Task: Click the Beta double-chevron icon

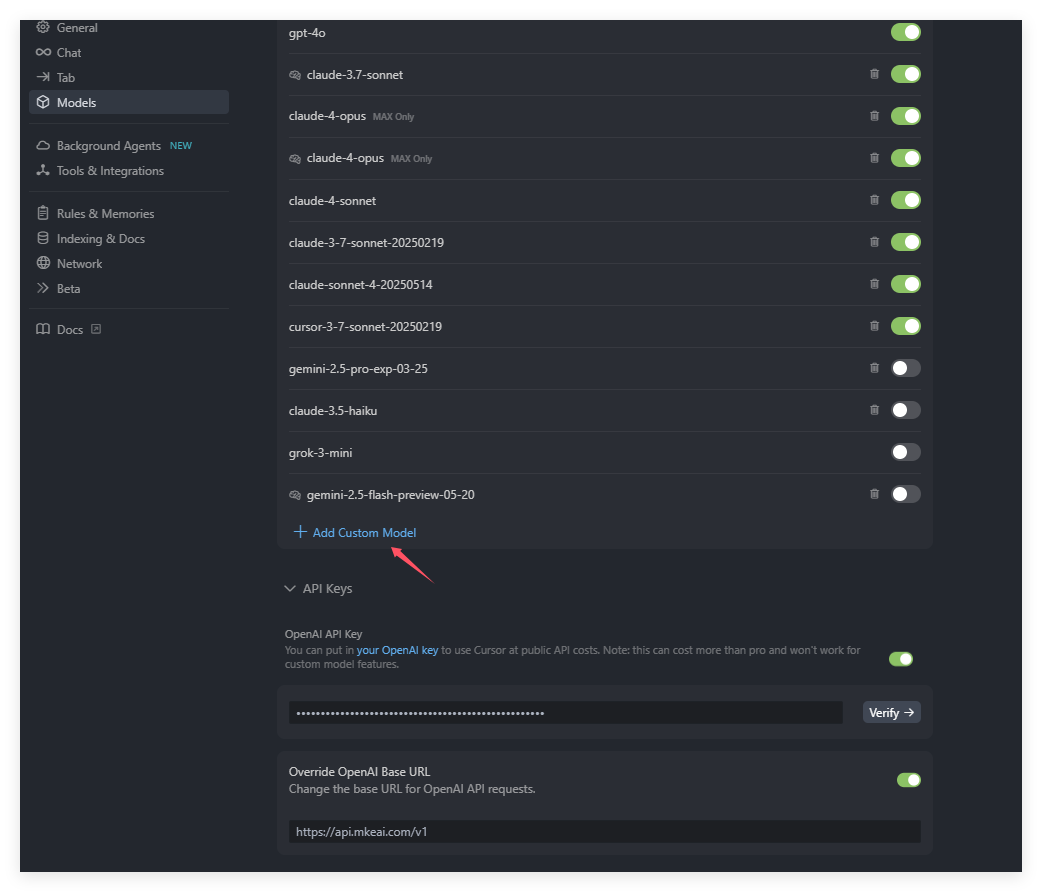Action: pos(43,288)
